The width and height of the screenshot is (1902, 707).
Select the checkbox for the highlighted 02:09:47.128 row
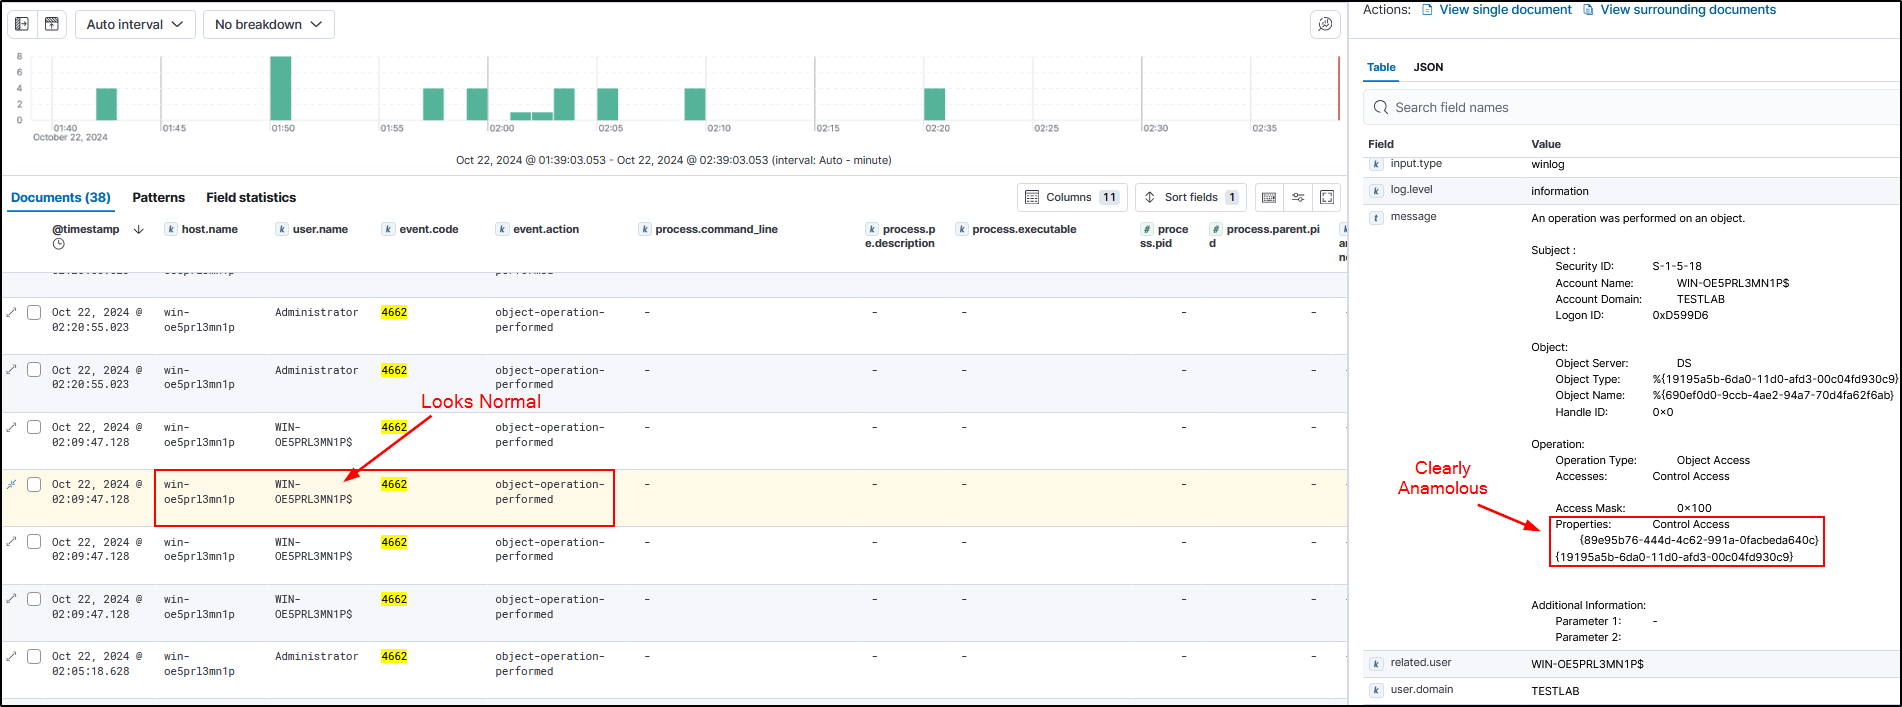coord(34,485)
